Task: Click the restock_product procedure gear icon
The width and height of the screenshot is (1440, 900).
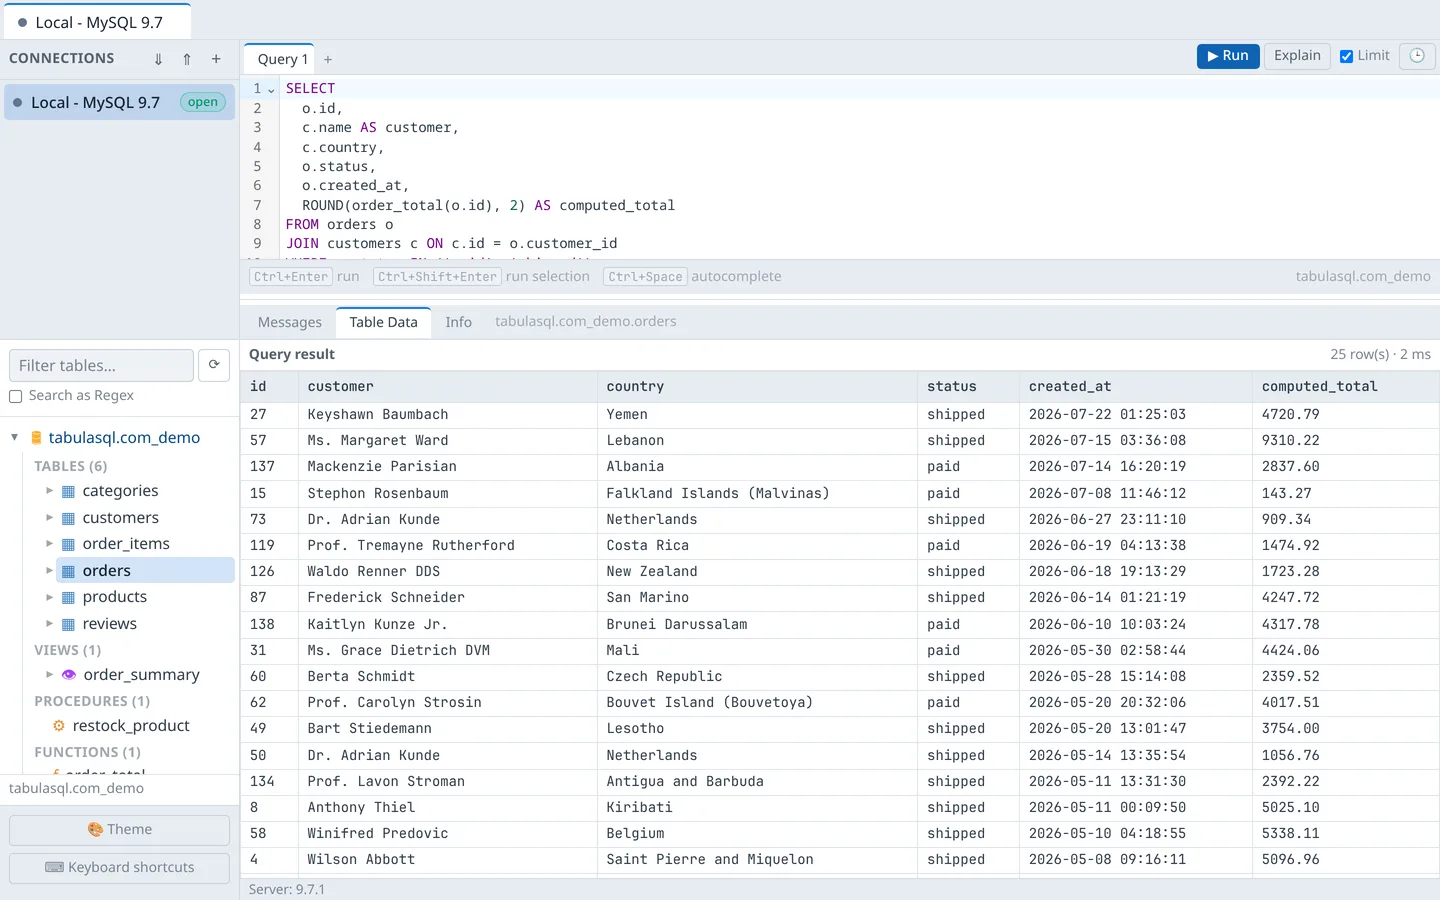Action: click(59, 726)
